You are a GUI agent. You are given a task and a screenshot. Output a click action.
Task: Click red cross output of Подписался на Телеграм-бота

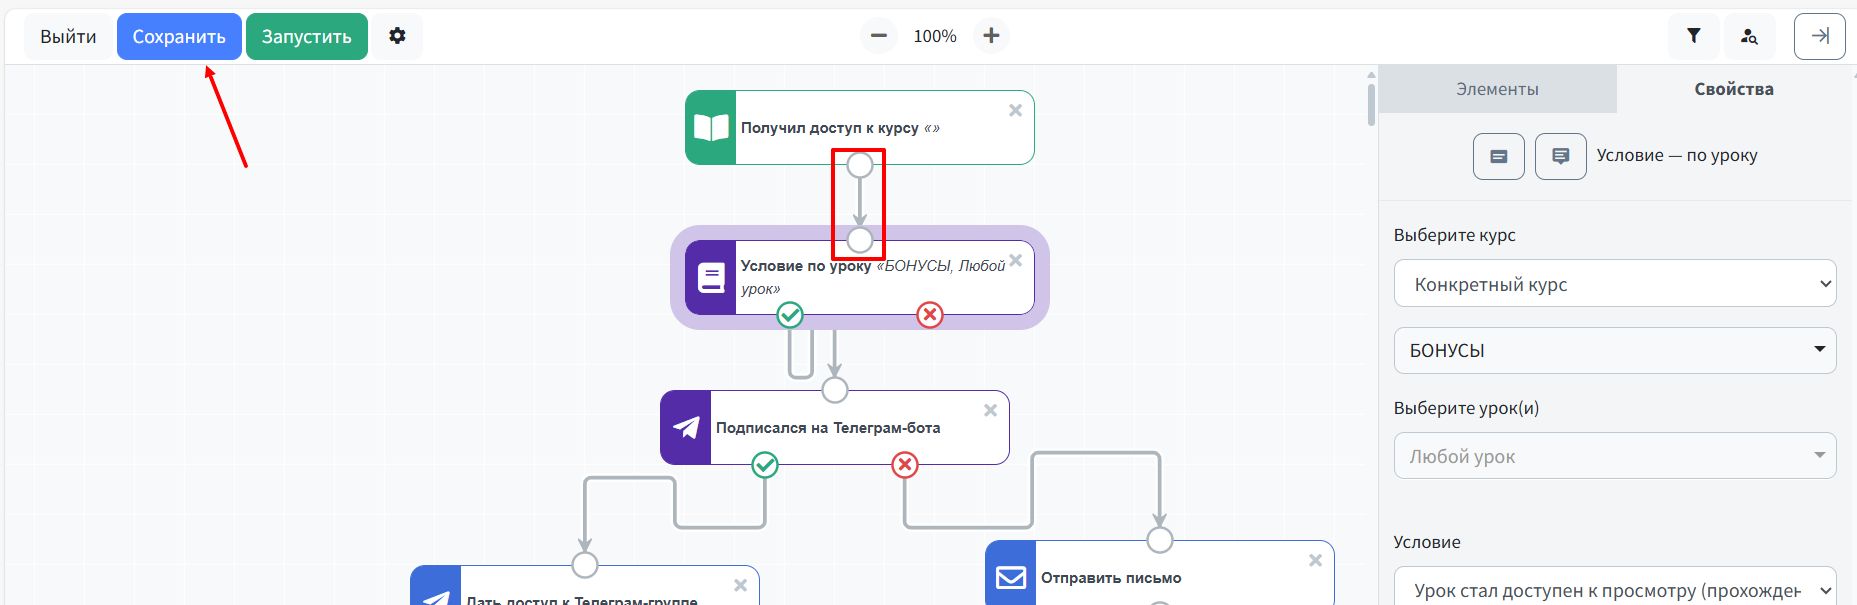(905, 465)
